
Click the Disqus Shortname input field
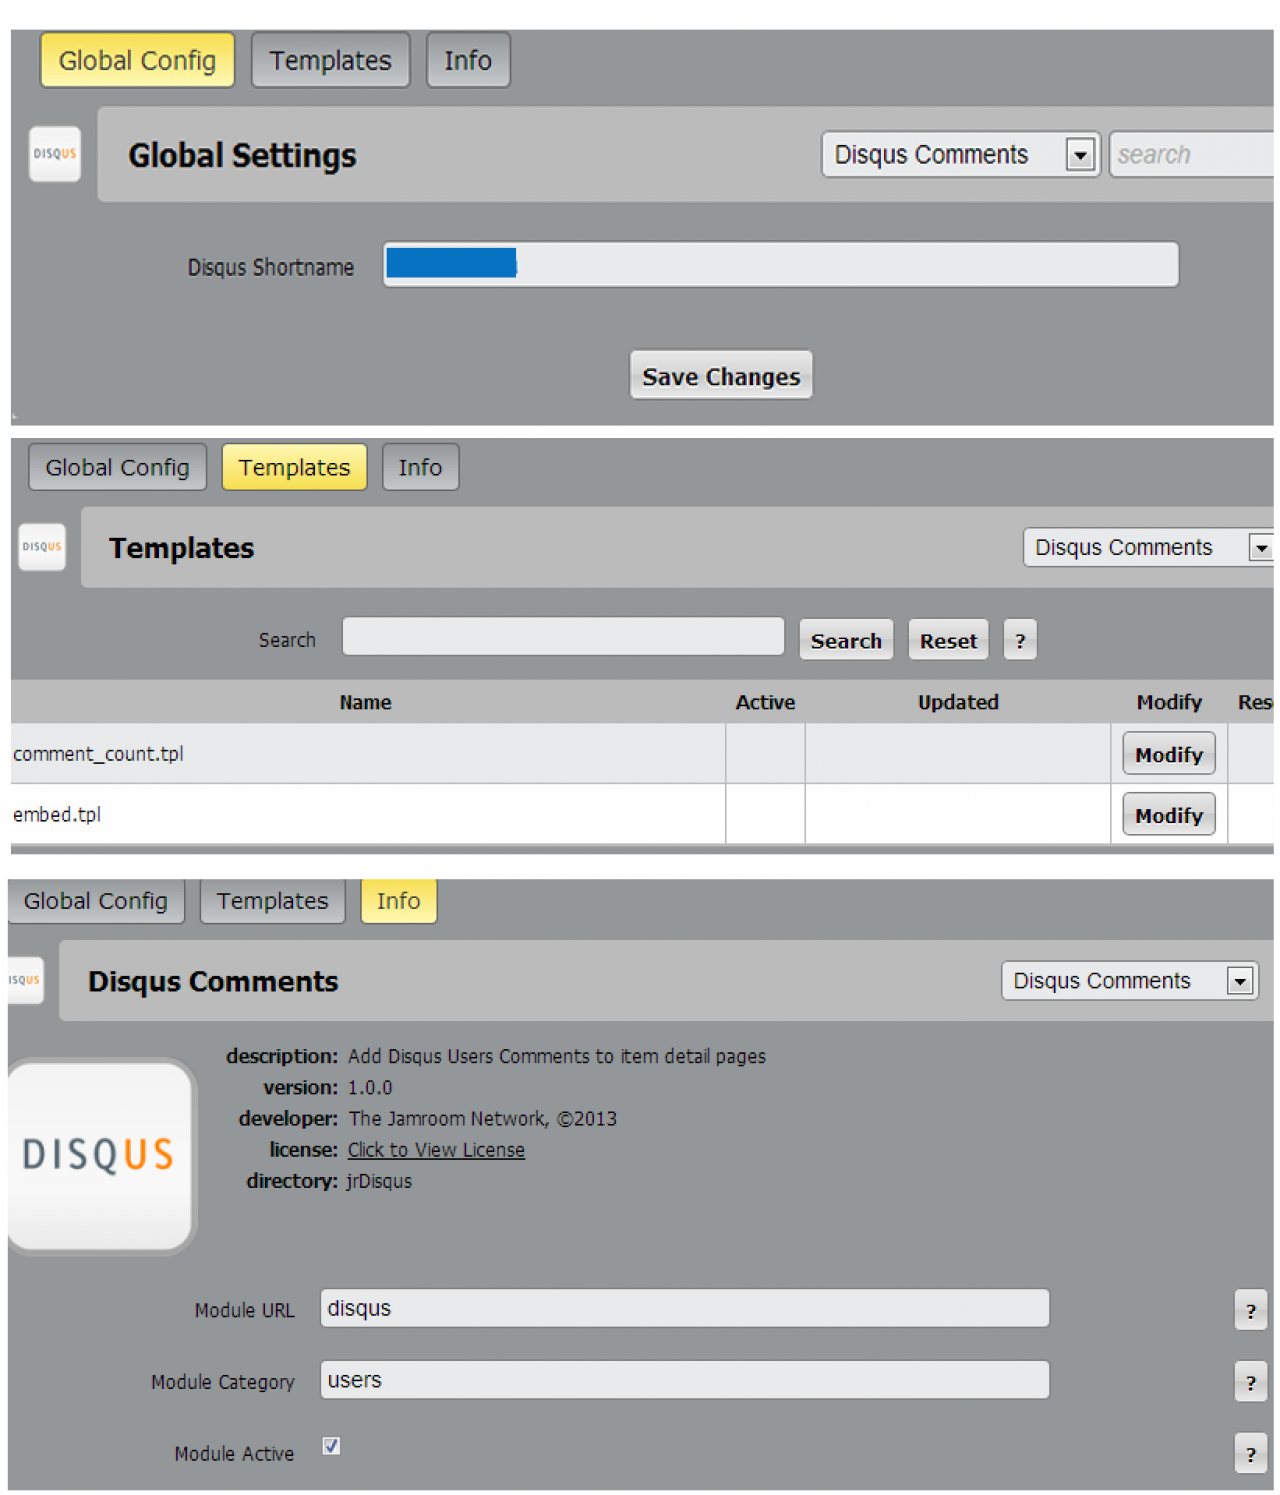point(780,265)
